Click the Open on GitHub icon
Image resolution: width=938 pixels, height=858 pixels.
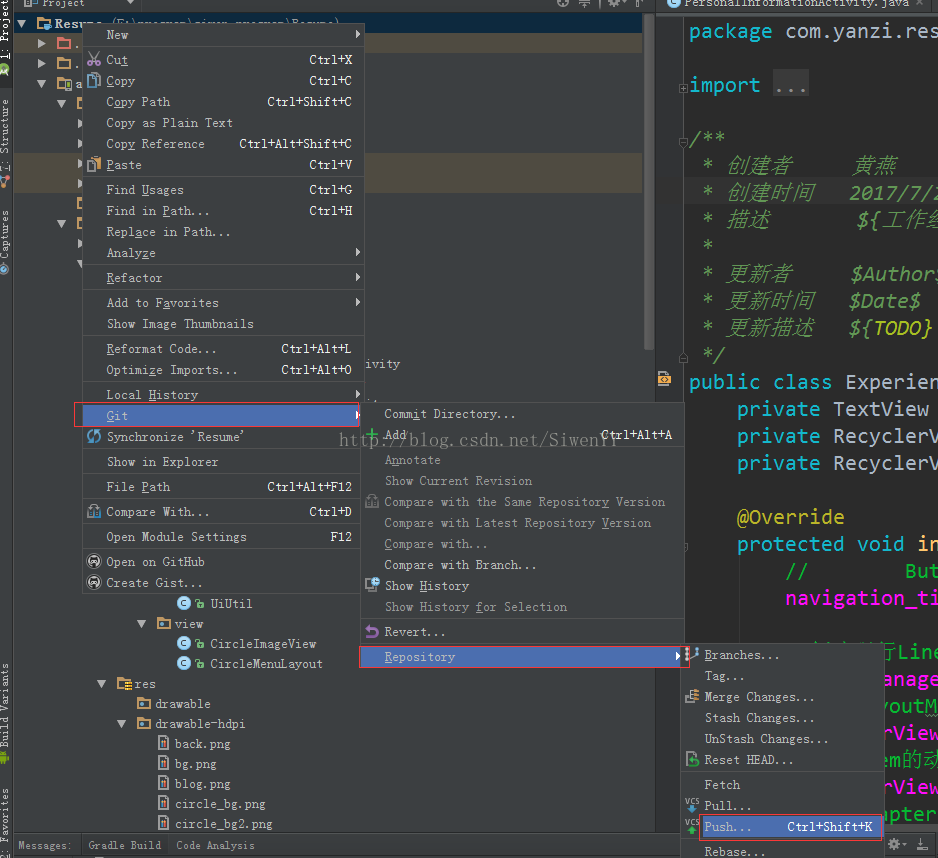tap(94, 561)
